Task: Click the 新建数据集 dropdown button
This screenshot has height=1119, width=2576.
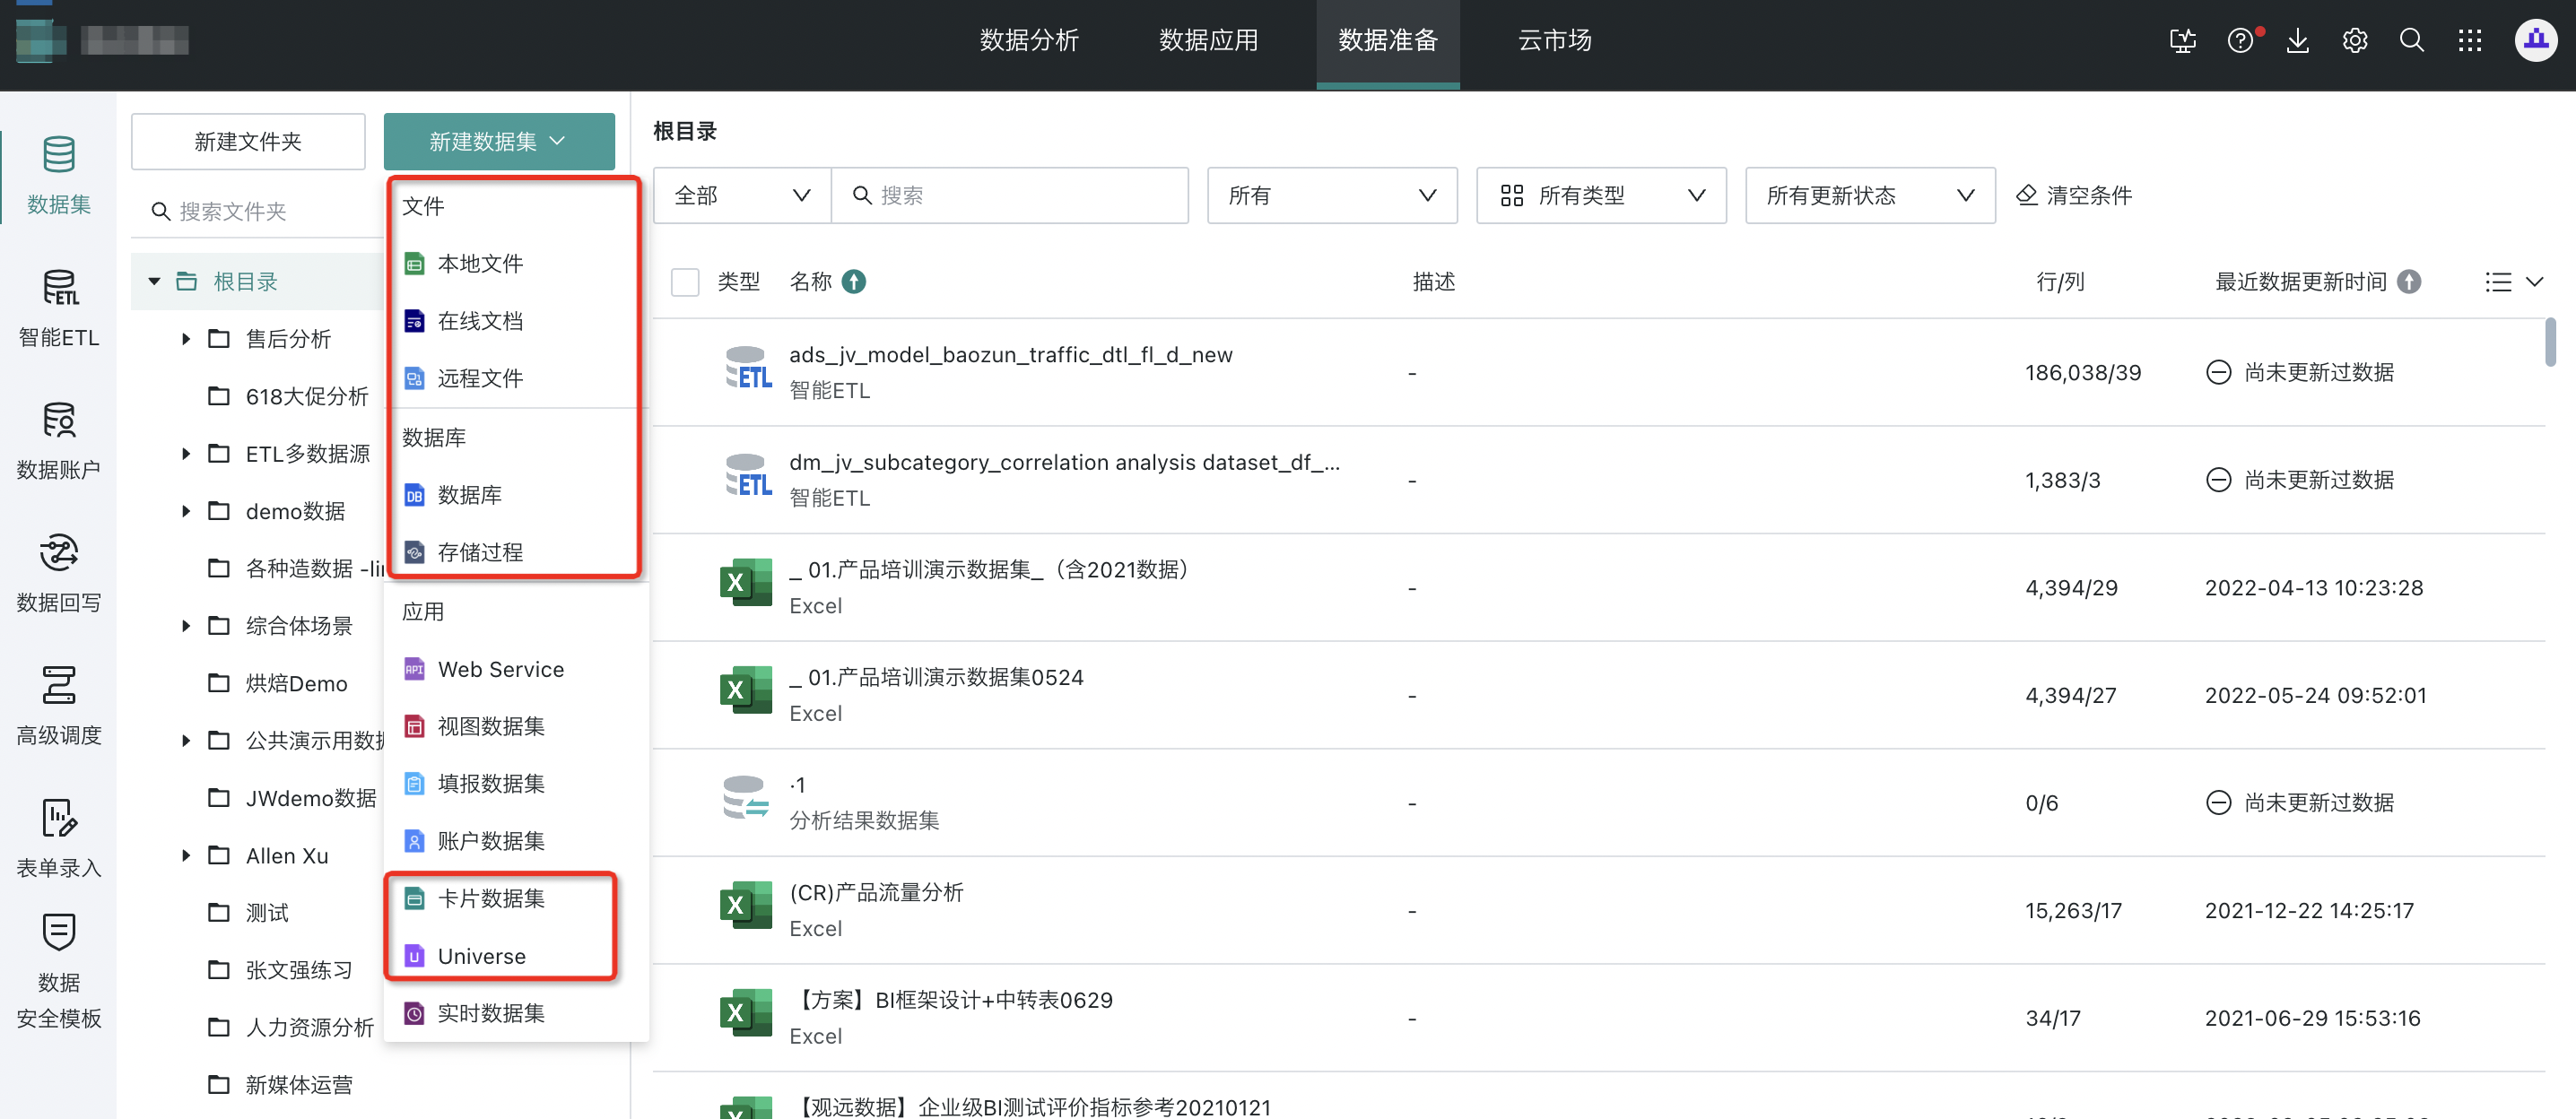Action: [499, 141]
